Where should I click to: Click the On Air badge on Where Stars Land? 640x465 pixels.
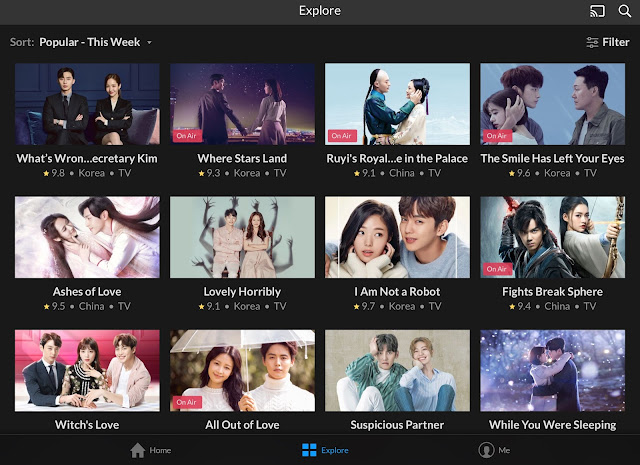pos(187,136)
